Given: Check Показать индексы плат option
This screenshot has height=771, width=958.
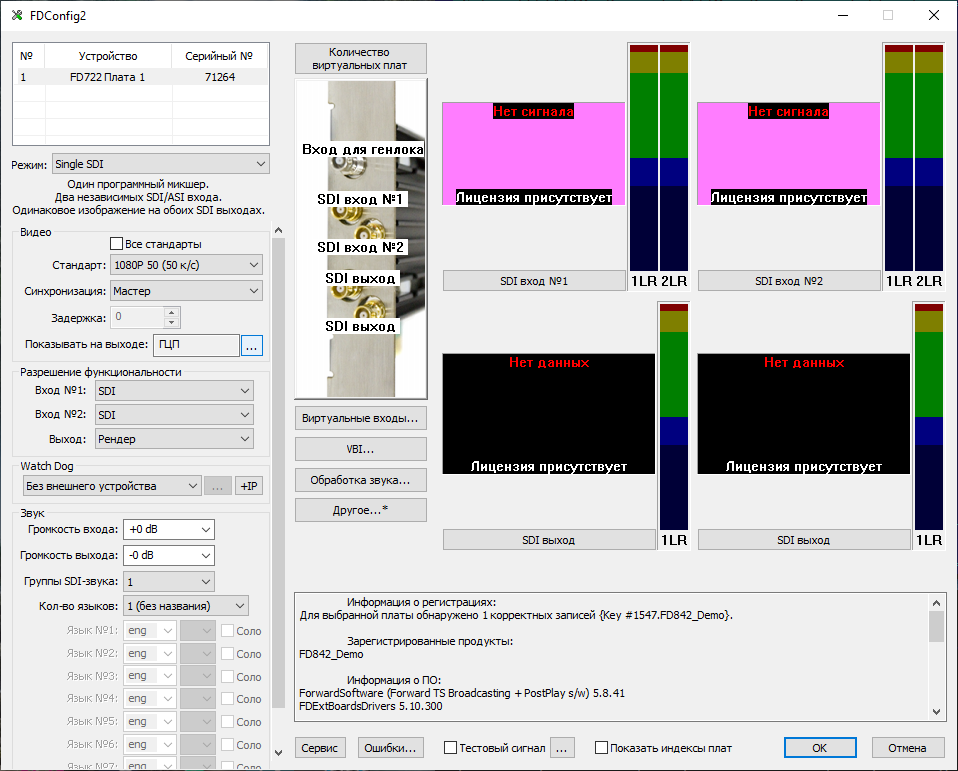Looking at the screenshot, I should click(602, 747).
